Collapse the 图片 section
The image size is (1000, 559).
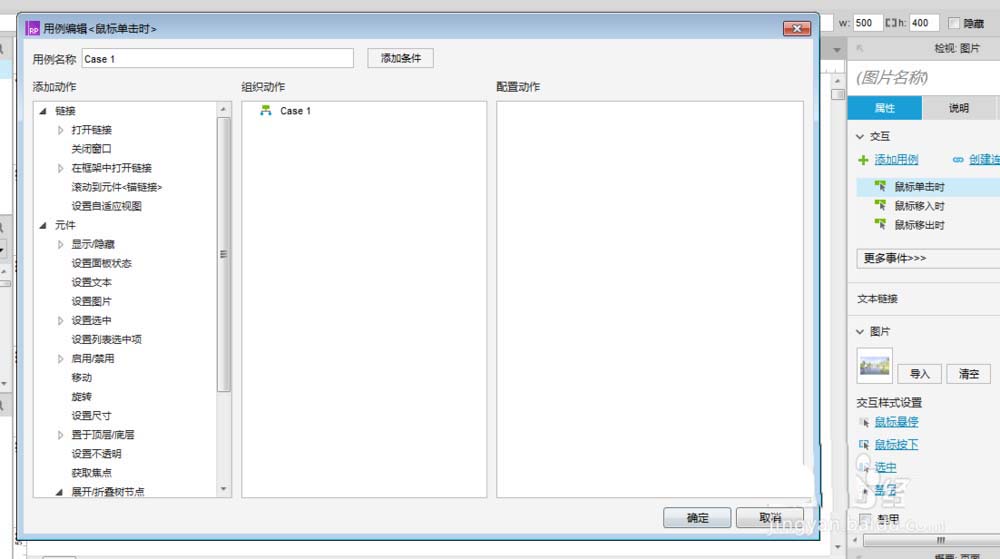(x=860, y=331)
